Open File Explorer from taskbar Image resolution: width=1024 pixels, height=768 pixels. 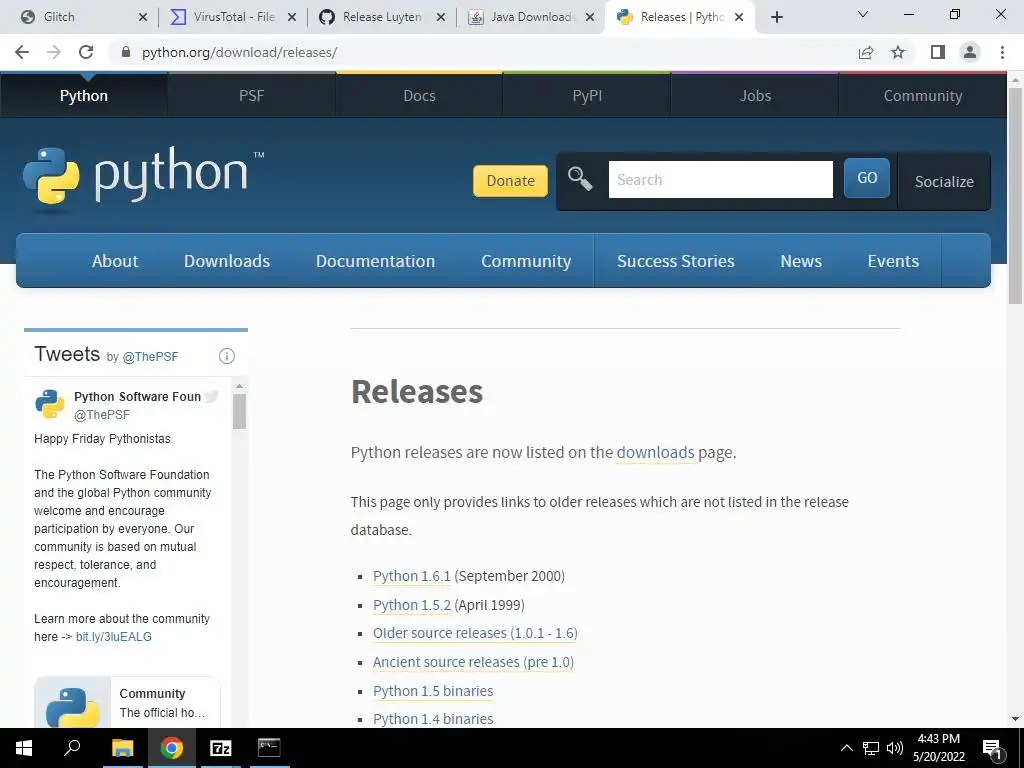pos(122,748)
